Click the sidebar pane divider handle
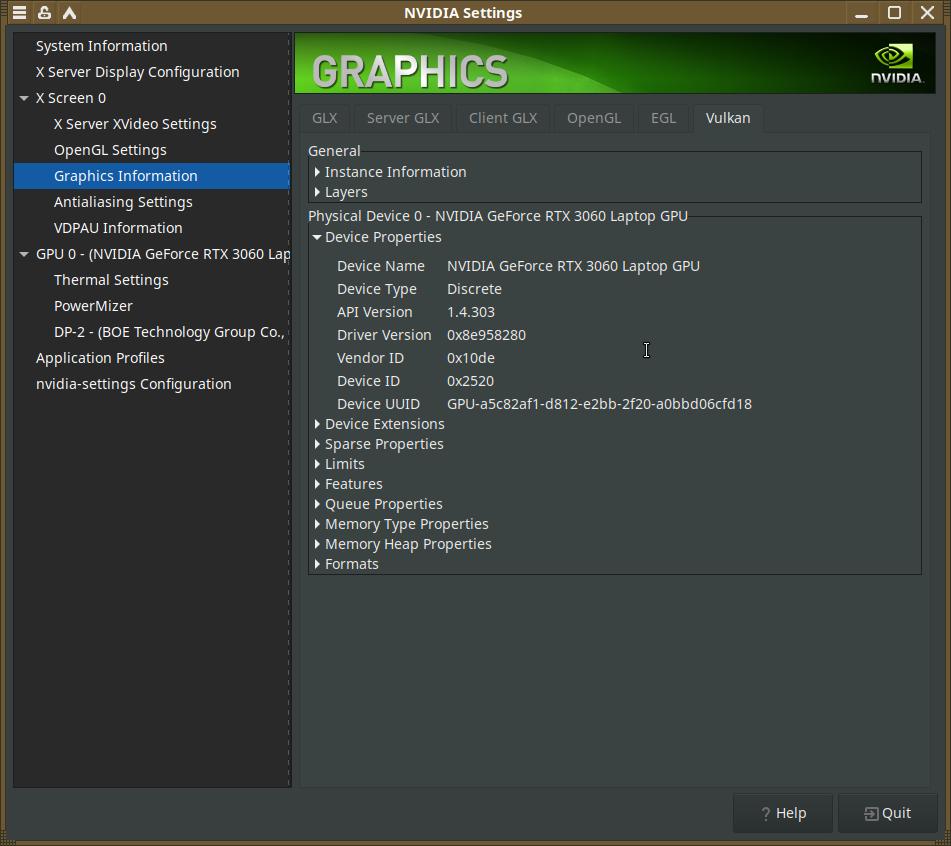Screen dimensions: 951x846 (x=291, y=410)
